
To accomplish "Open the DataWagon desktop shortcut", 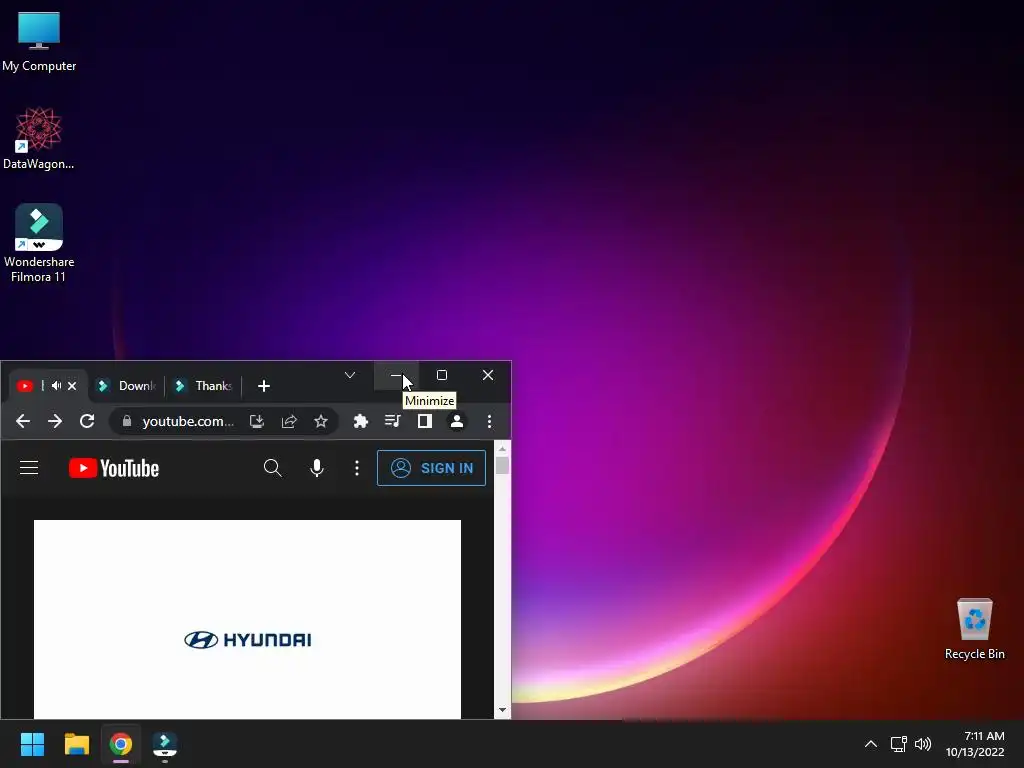I will (39, 139).
